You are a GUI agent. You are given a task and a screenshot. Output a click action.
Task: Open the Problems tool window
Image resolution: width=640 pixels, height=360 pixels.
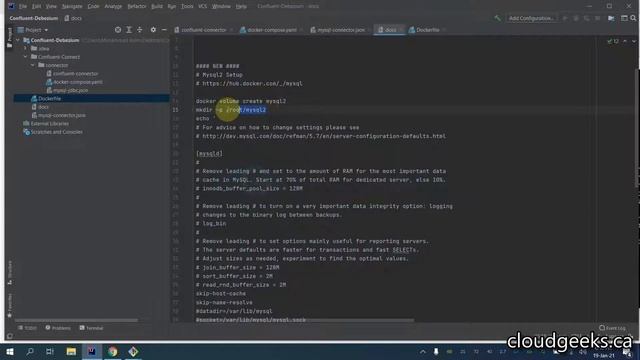(x=58, y=328)
